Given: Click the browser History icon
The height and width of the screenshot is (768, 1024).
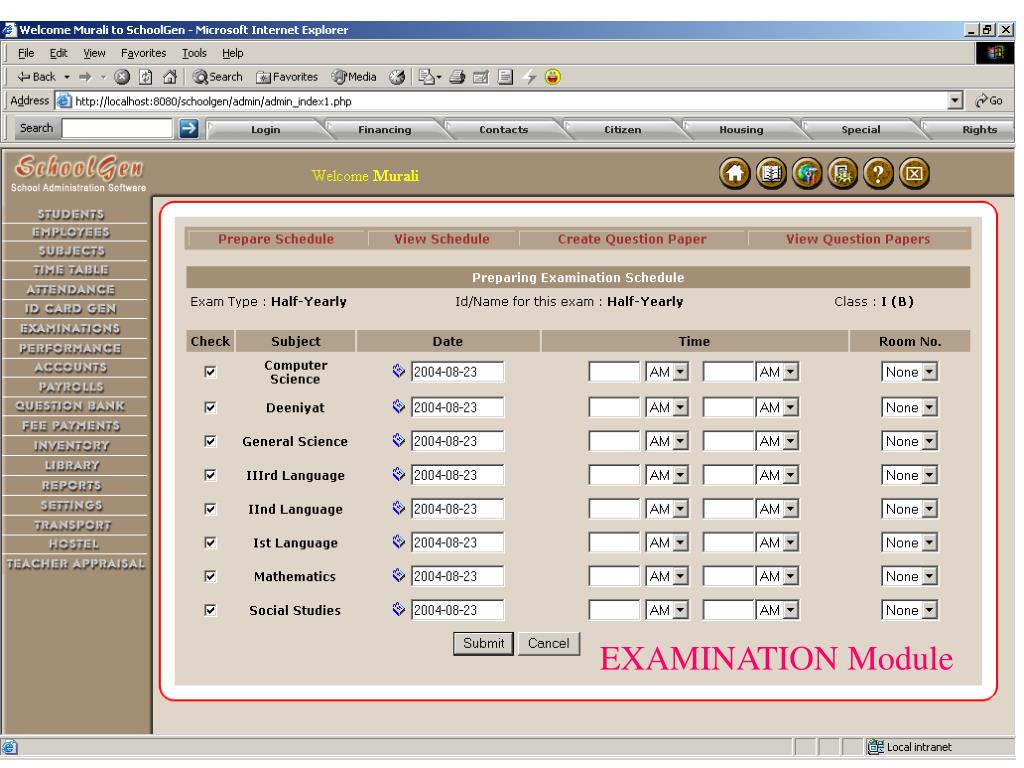Looking at the screenshot, I should click(x=397, y=77).
